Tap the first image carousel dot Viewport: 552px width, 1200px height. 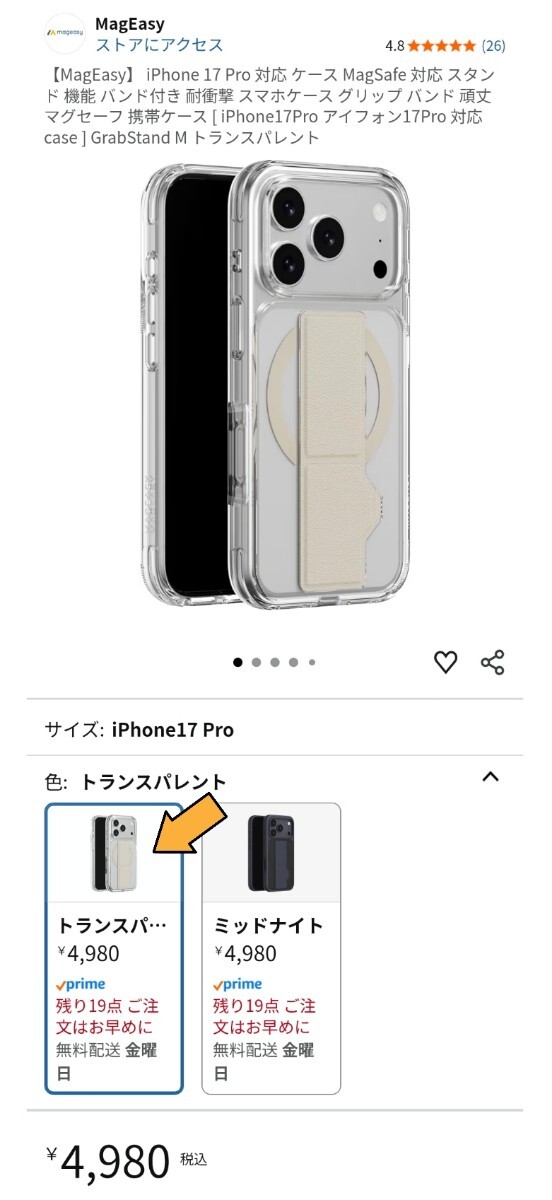(238, 662)
